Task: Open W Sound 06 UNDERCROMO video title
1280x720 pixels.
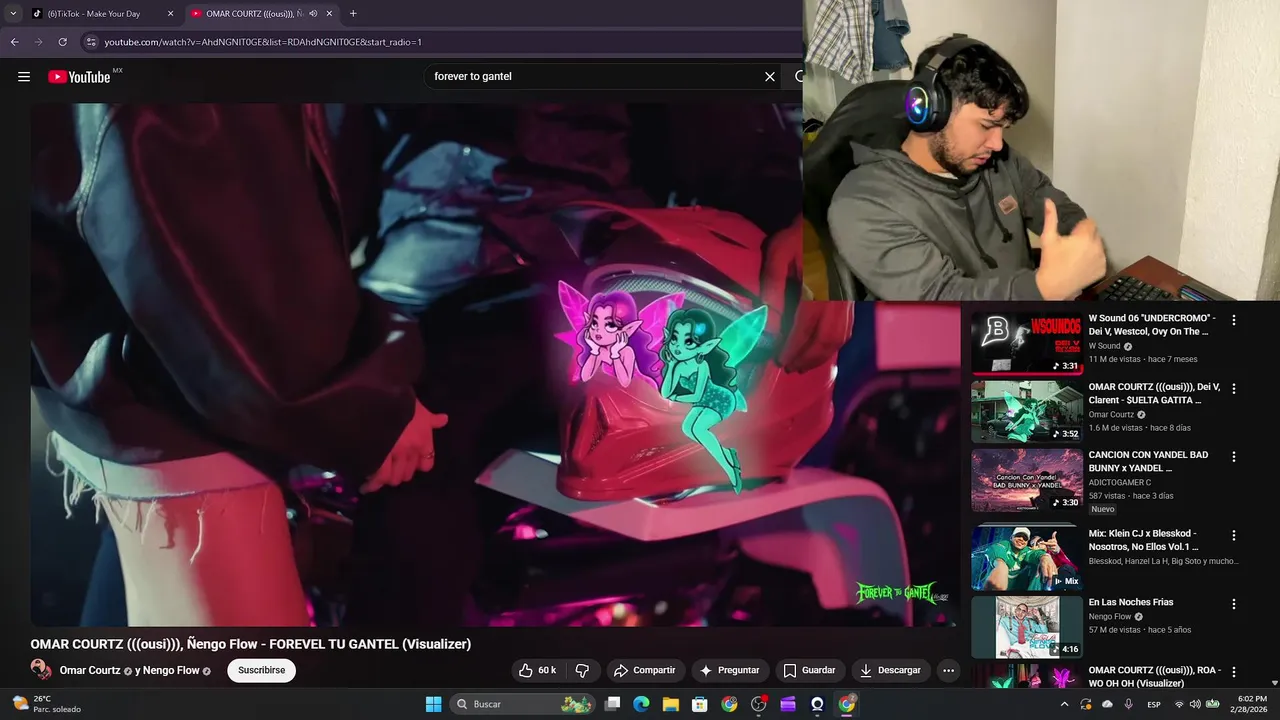Action: point(1152,325)
